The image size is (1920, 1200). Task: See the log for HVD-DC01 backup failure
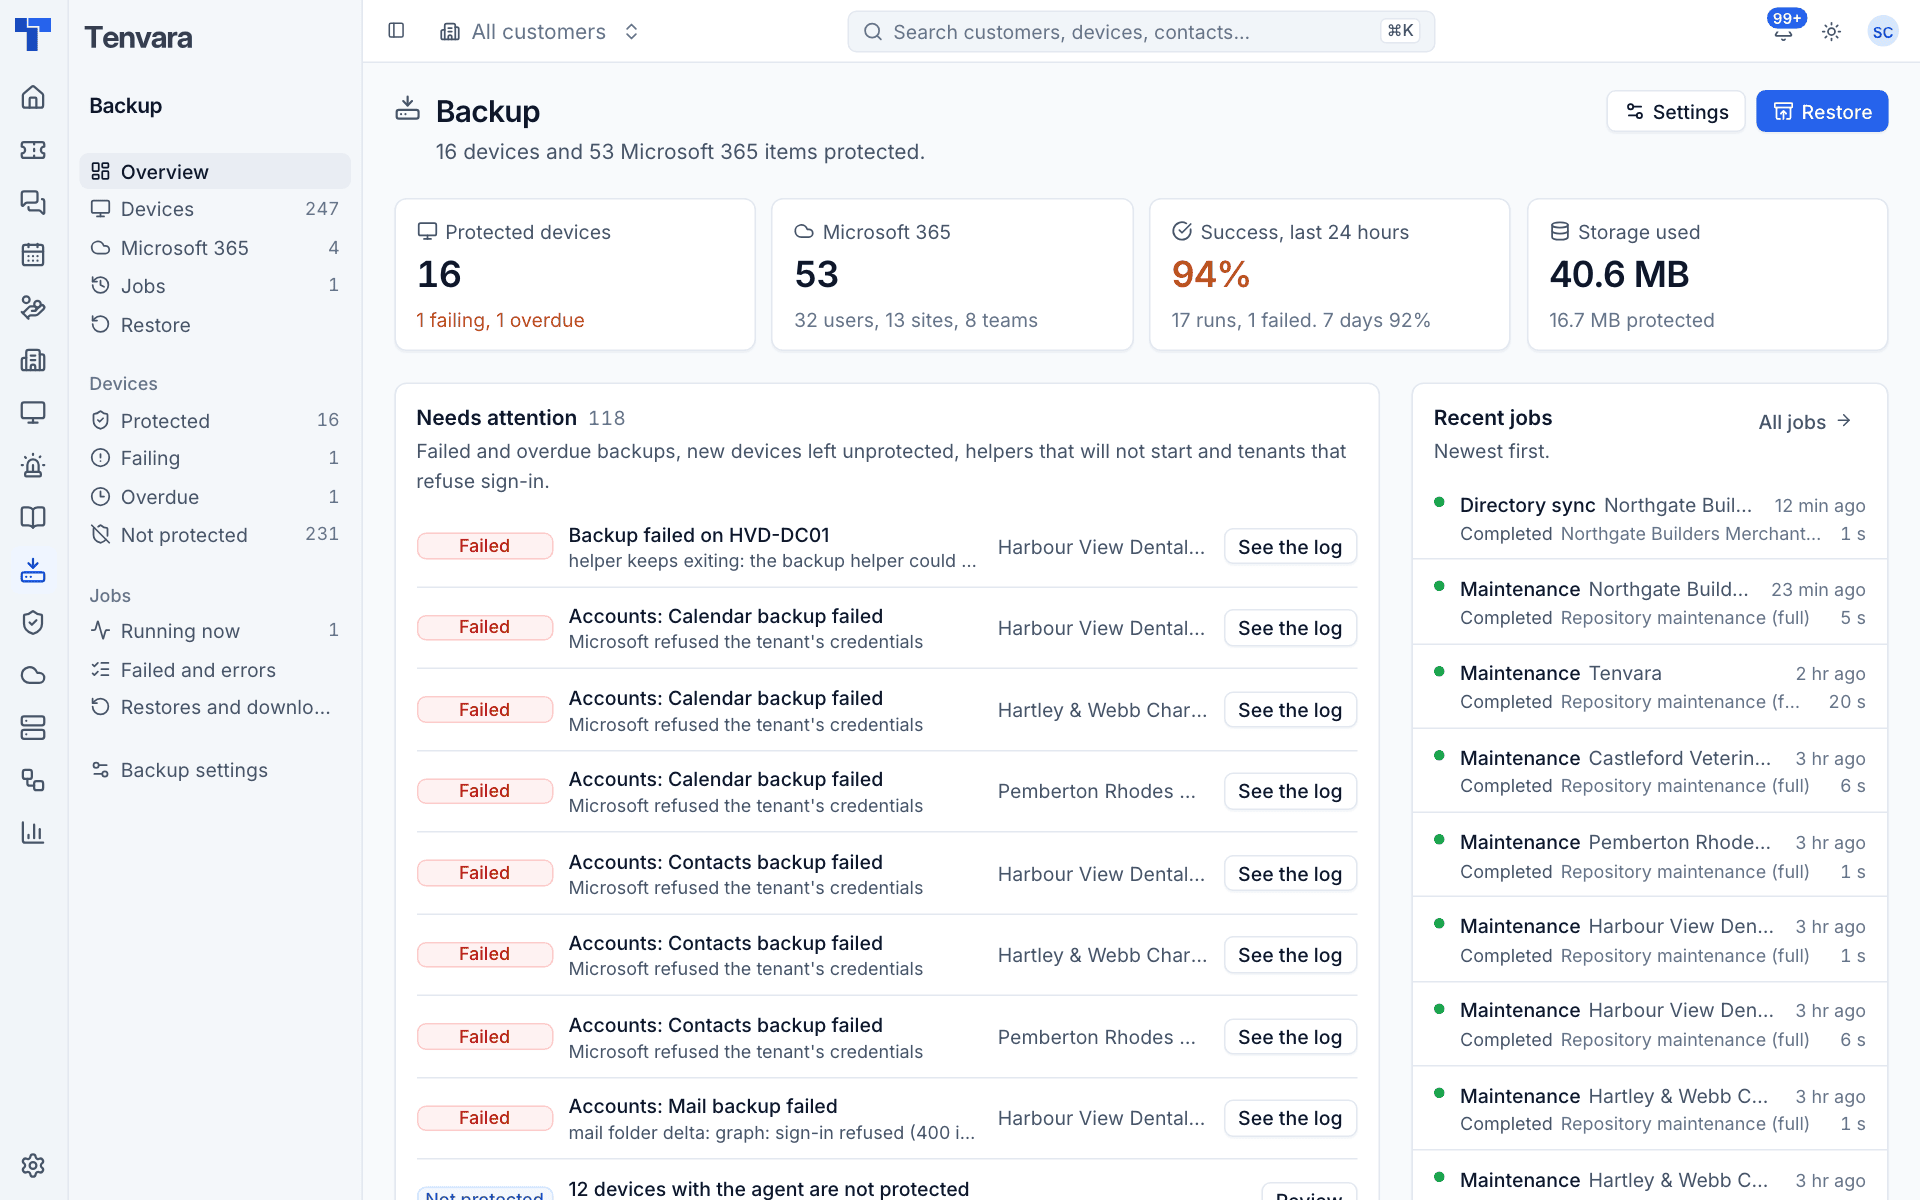point(1290,547)
